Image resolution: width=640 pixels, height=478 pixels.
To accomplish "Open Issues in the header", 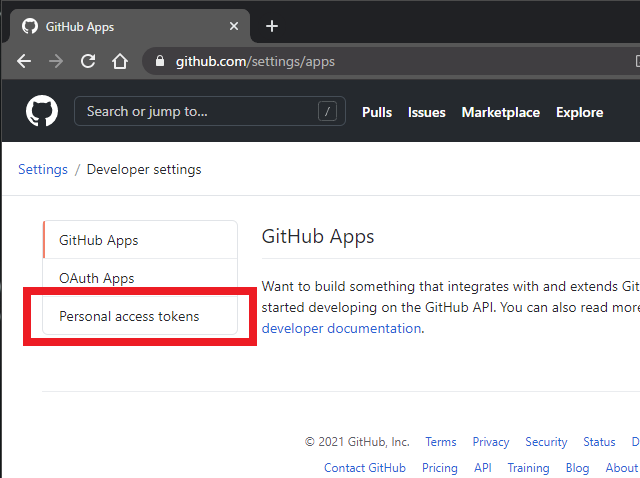I will pyautogui.click(x=427, y=112).
